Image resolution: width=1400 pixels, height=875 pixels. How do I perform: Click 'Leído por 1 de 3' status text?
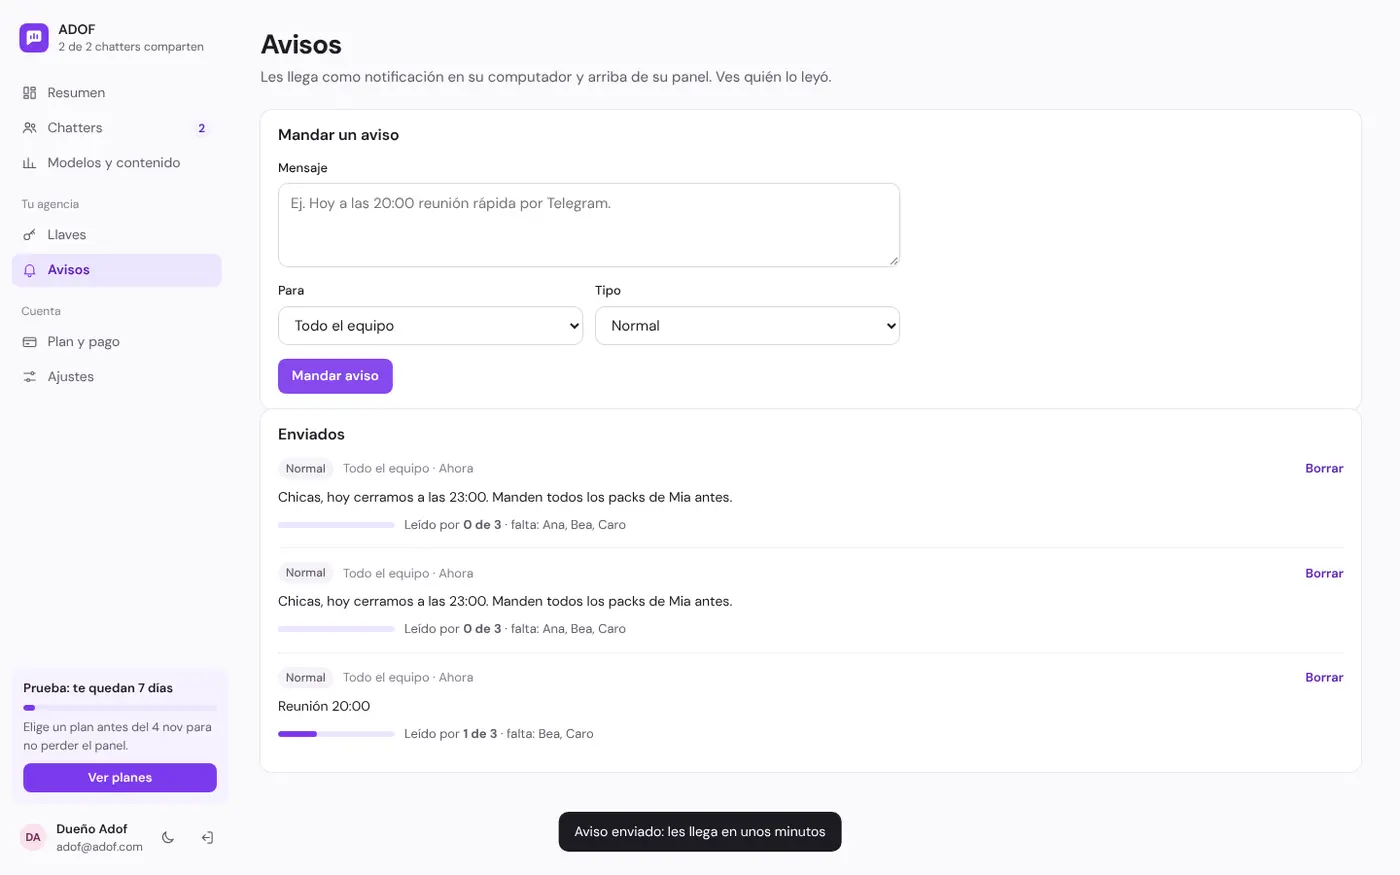(451, 734)
